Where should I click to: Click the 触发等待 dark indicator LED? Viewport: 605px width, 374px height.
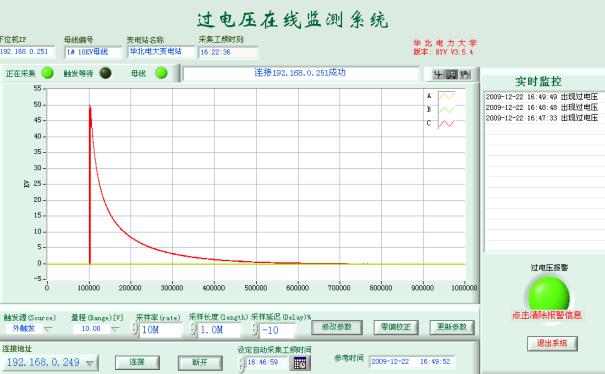105,73
